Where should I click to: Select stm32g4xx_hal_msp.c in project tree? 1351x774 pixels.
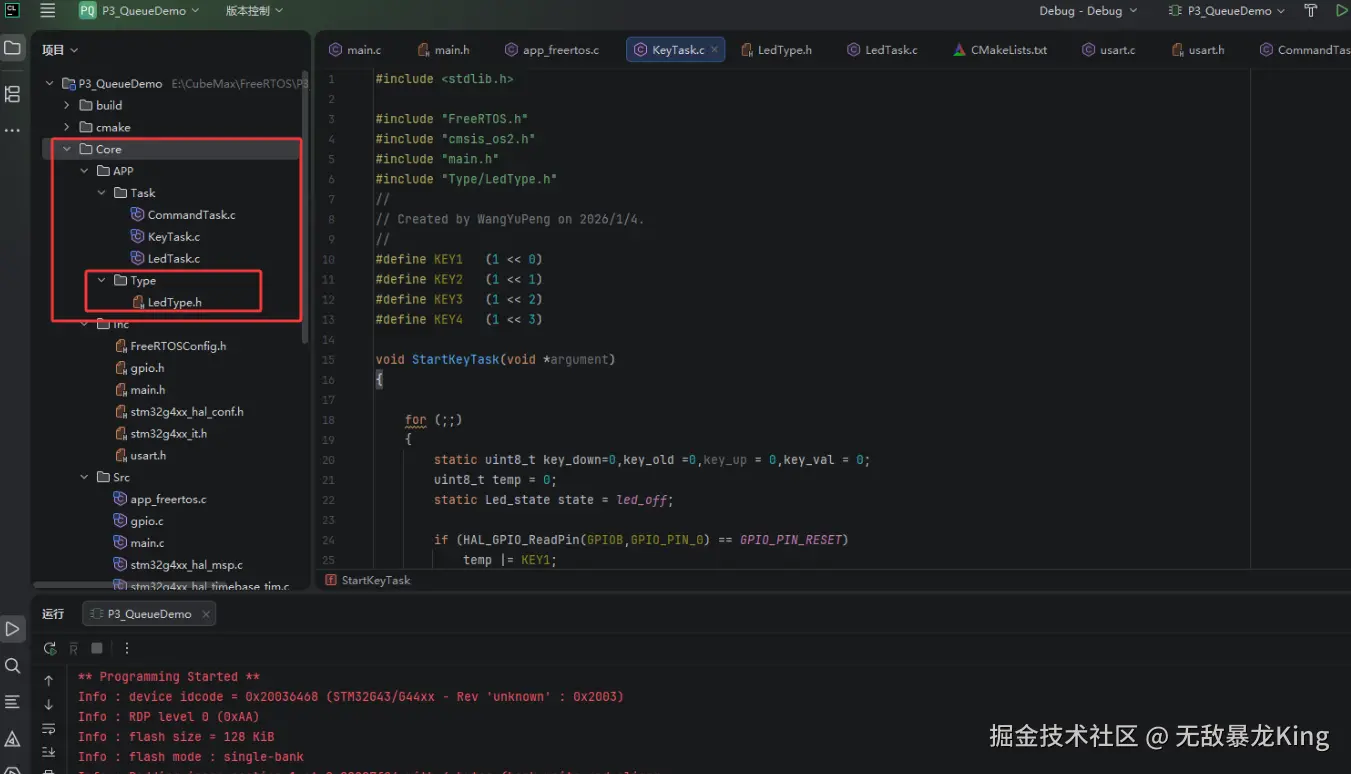click(x=178, y=565)
